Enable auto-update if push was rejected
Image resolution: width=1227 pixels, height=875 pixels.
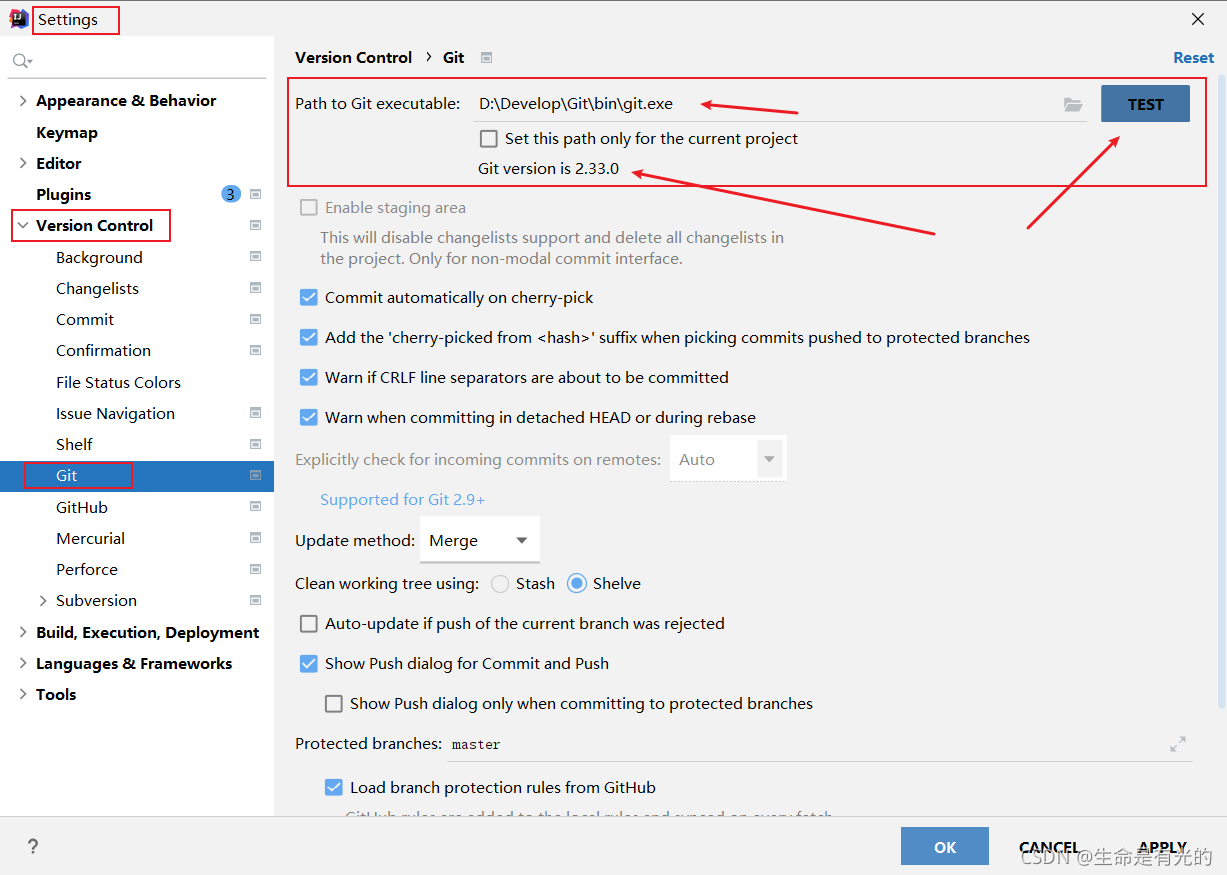click(309, 623)
